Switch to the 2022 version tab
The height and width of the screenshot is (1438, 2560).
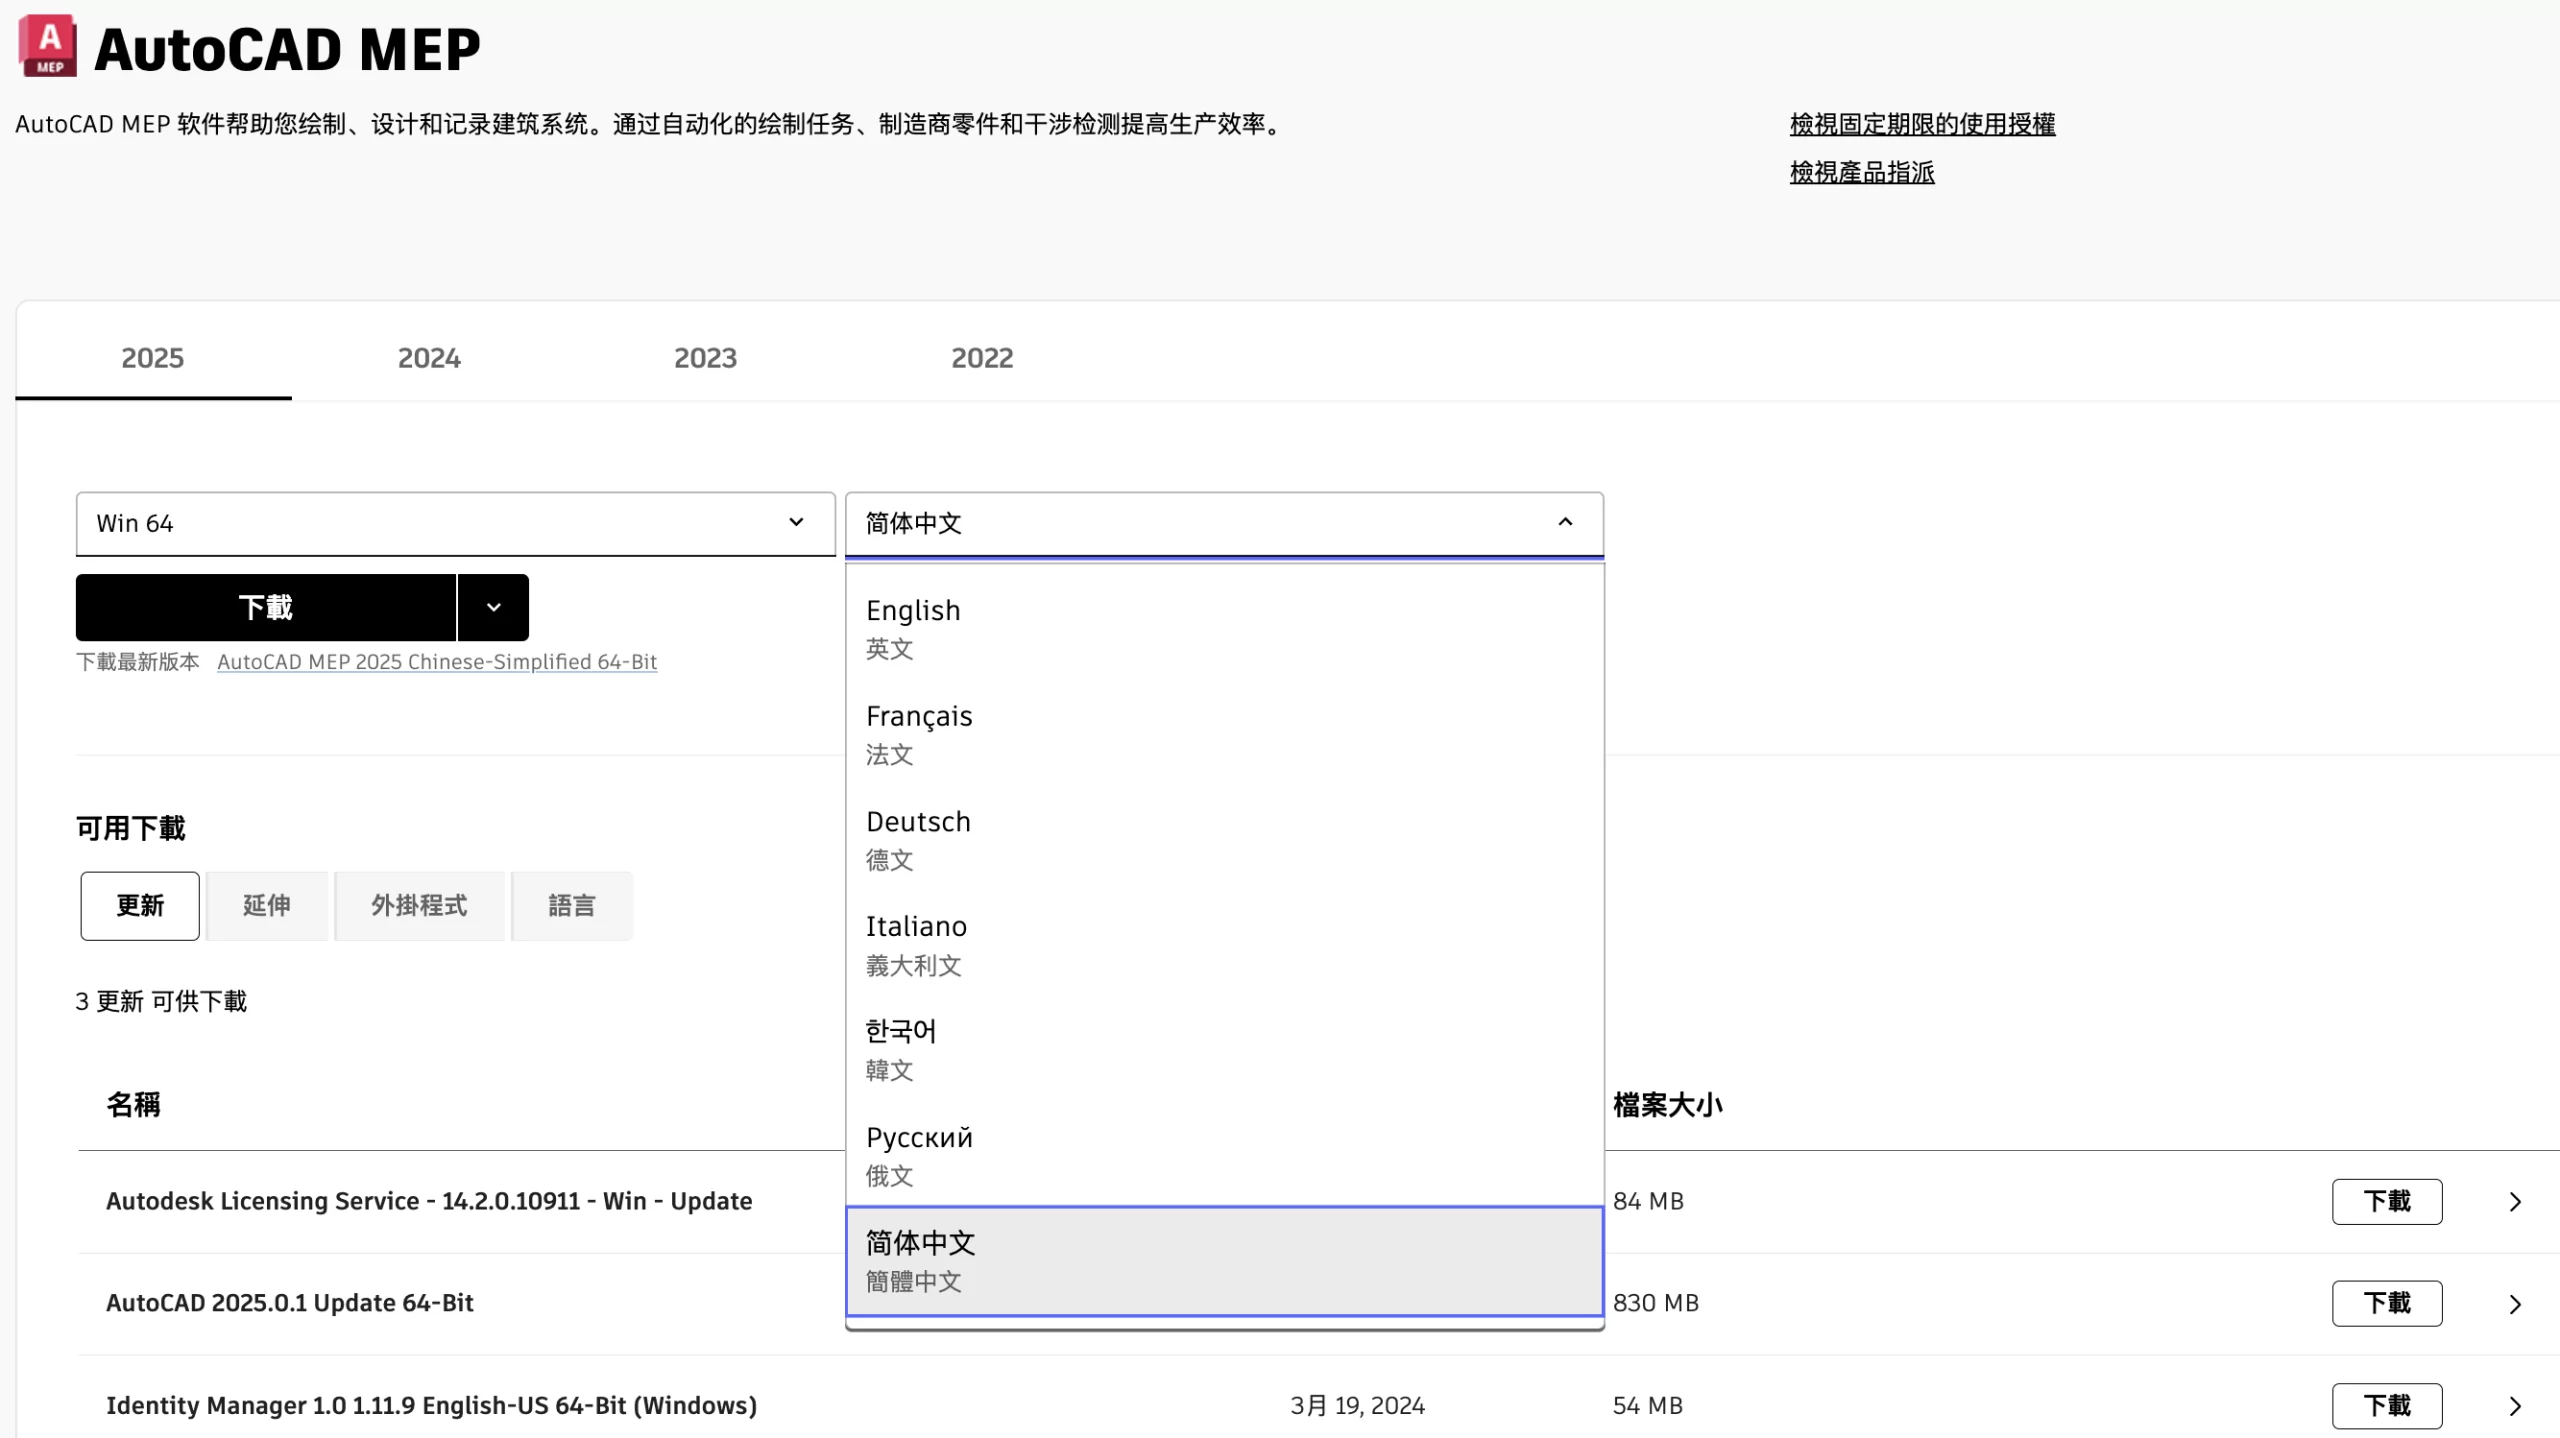pos(981,358)
